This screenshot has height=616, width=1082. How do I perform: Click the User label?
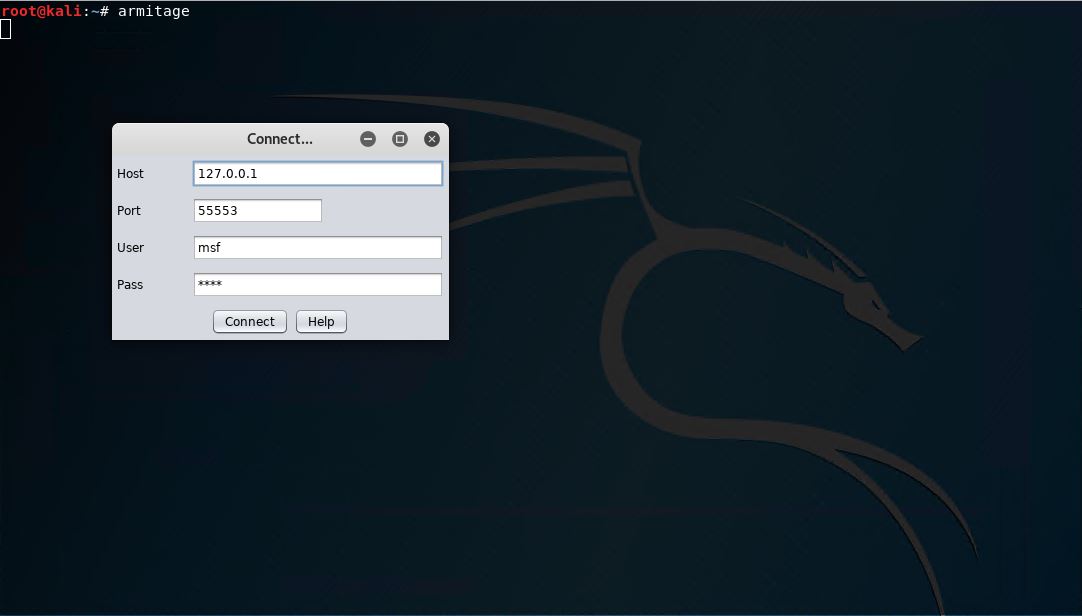(130, 248)
